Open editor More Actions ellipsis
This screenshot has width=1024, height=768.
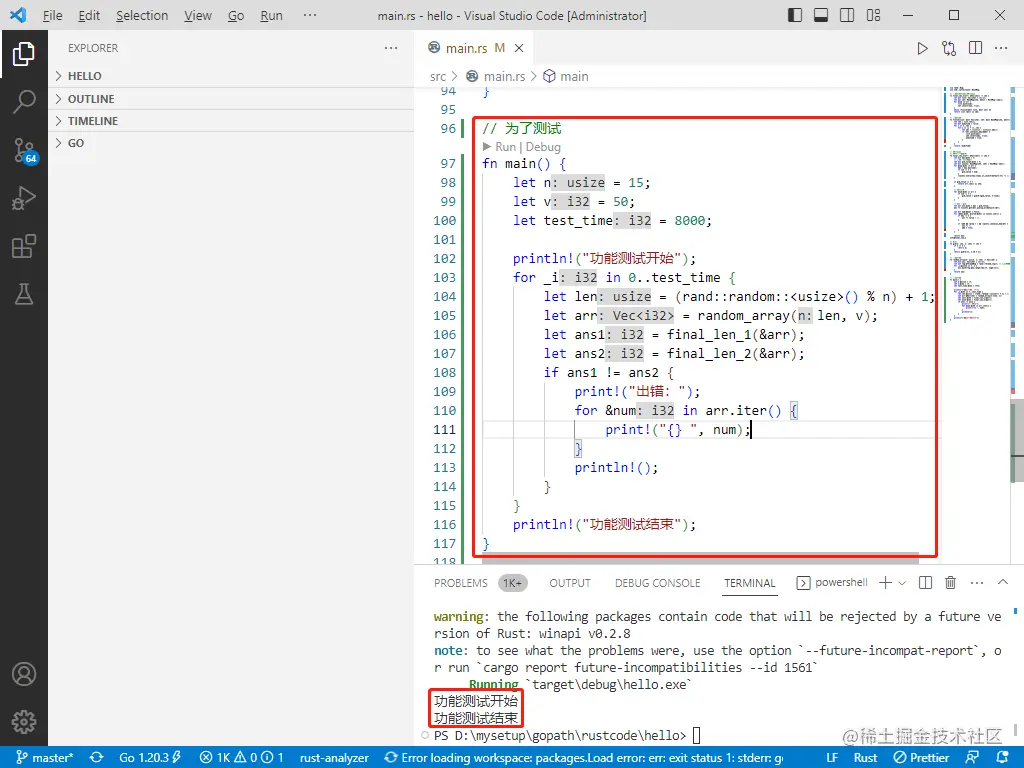1001,48
